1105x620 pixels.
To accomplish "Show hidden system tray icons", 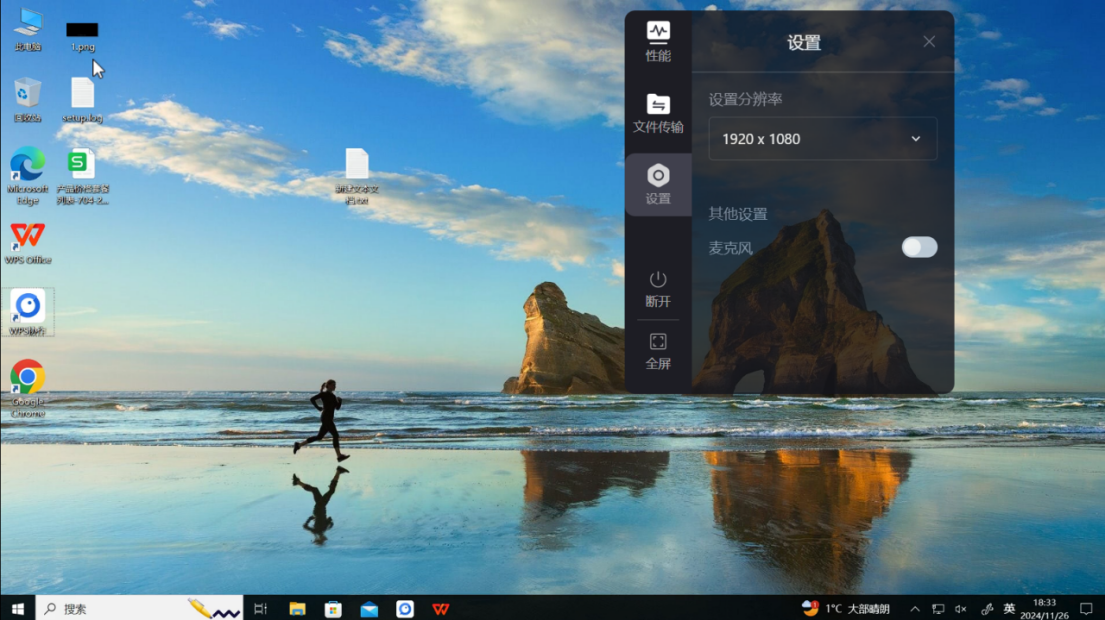I will coord(914,608).
